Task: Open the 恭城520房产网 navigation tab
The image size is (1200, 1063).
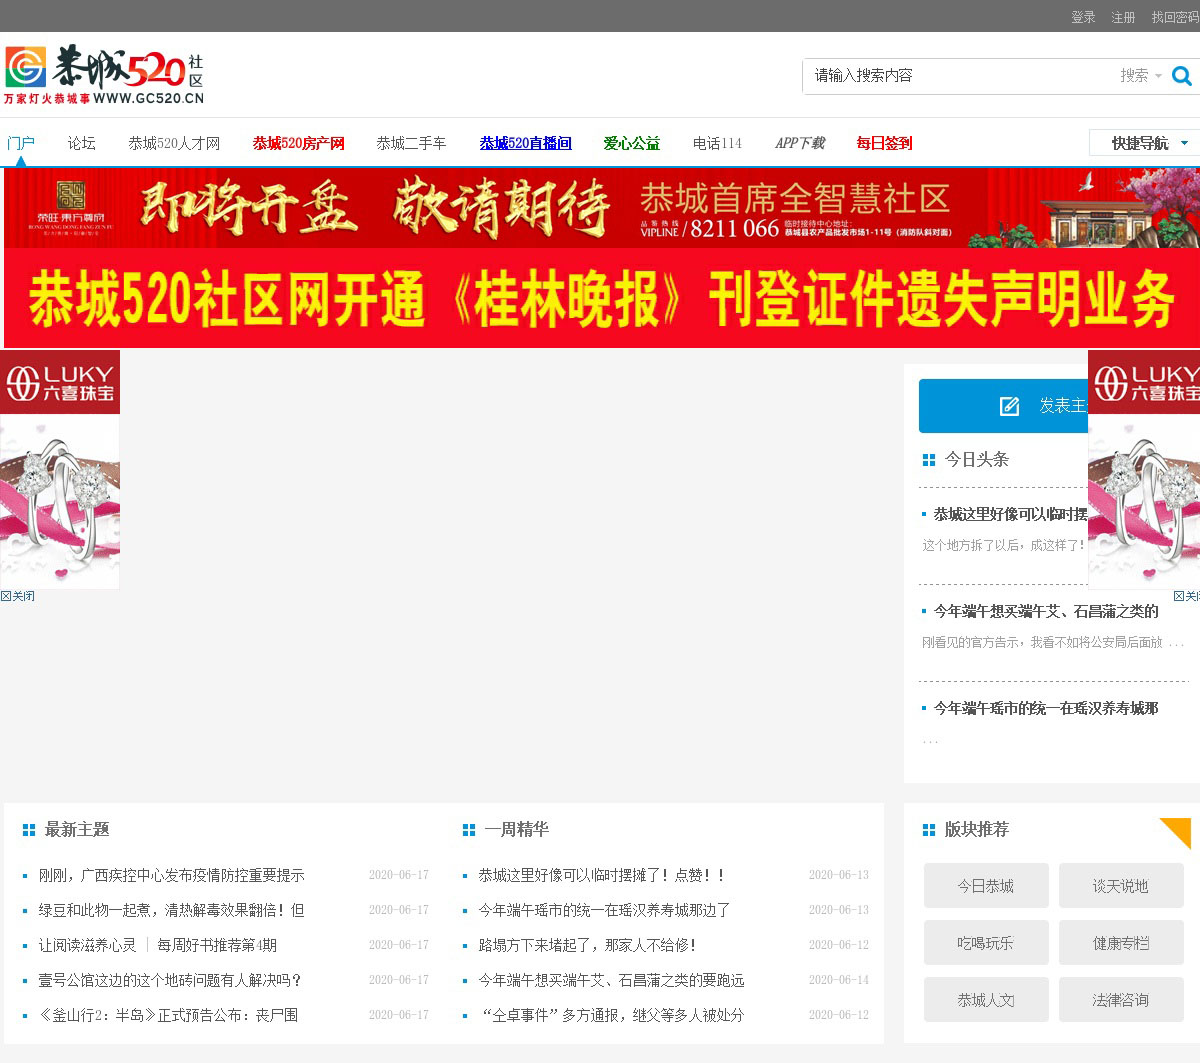Action: coord(298,143)
